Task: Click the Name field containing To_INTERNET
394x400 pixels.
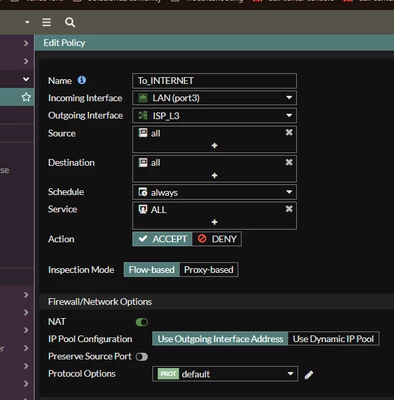Action: click(x=214, y=81)
